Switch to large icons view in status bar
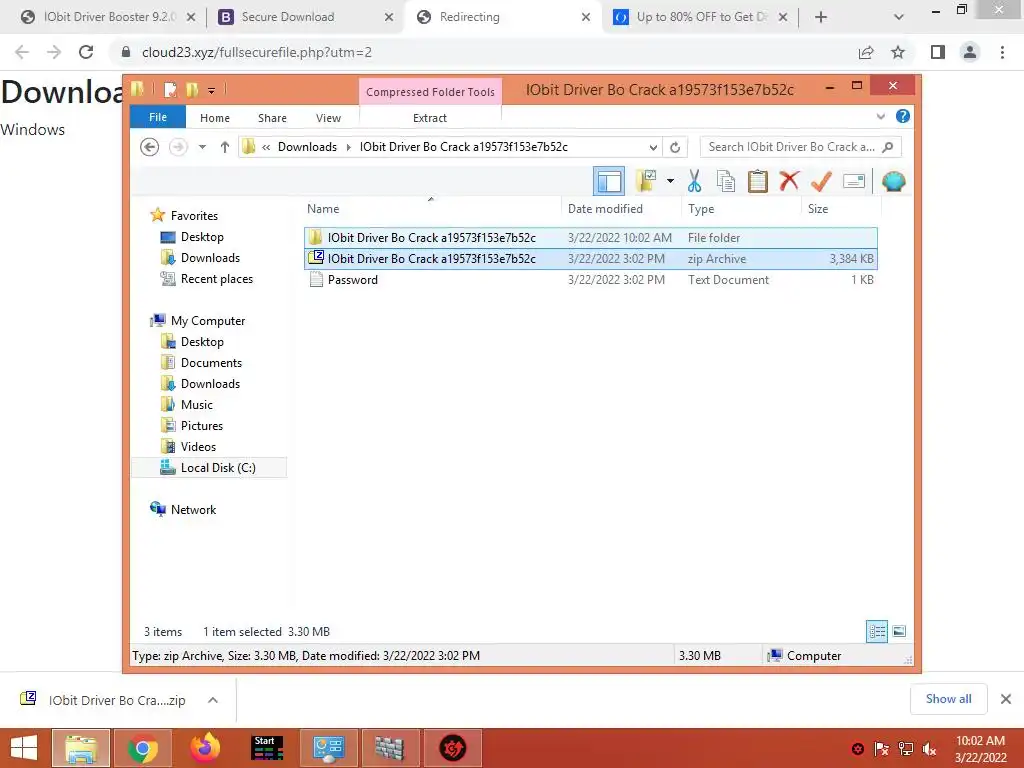 [x=899, y=632]
